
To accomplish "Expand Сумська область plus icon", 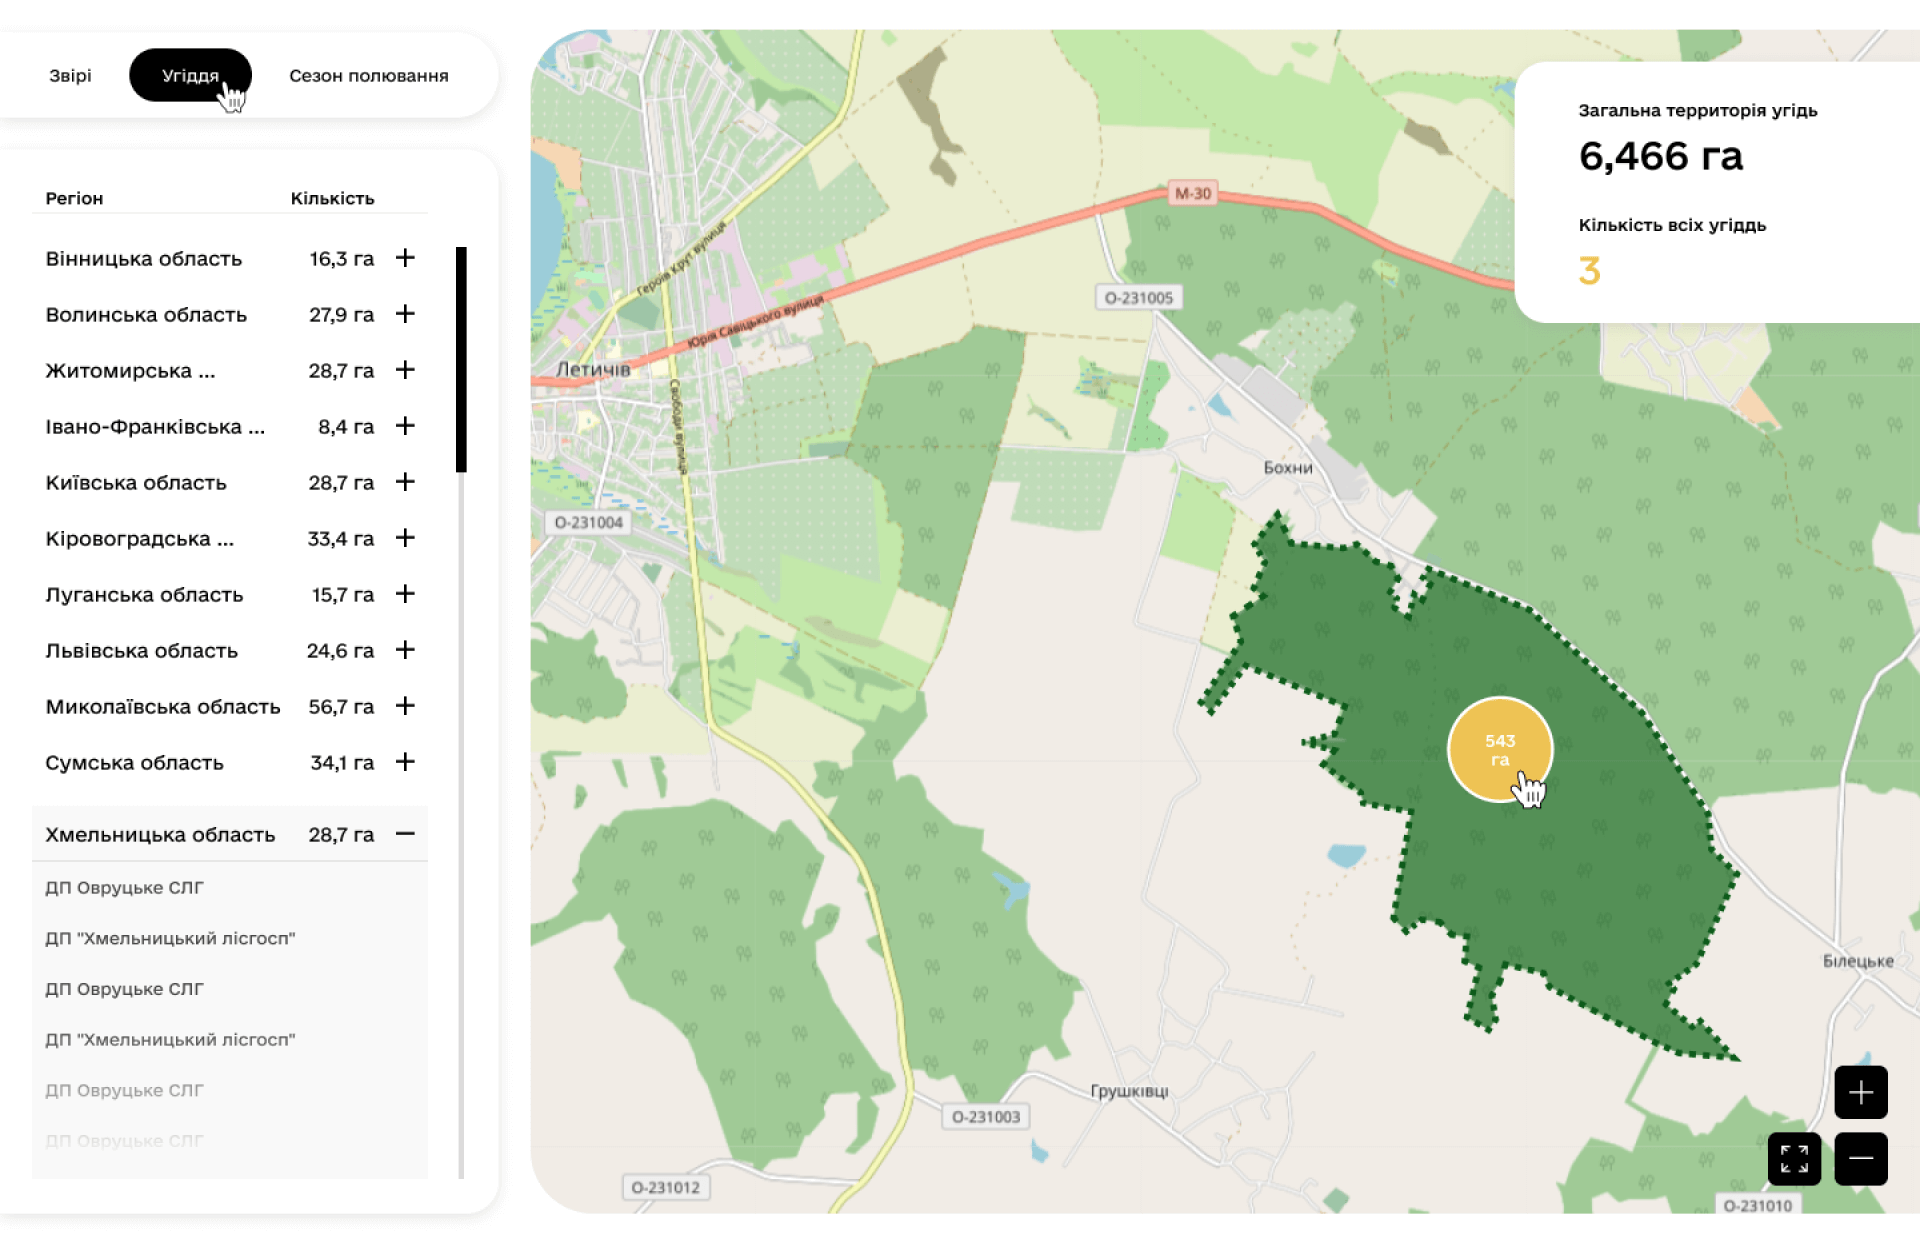I will (405, 762).
